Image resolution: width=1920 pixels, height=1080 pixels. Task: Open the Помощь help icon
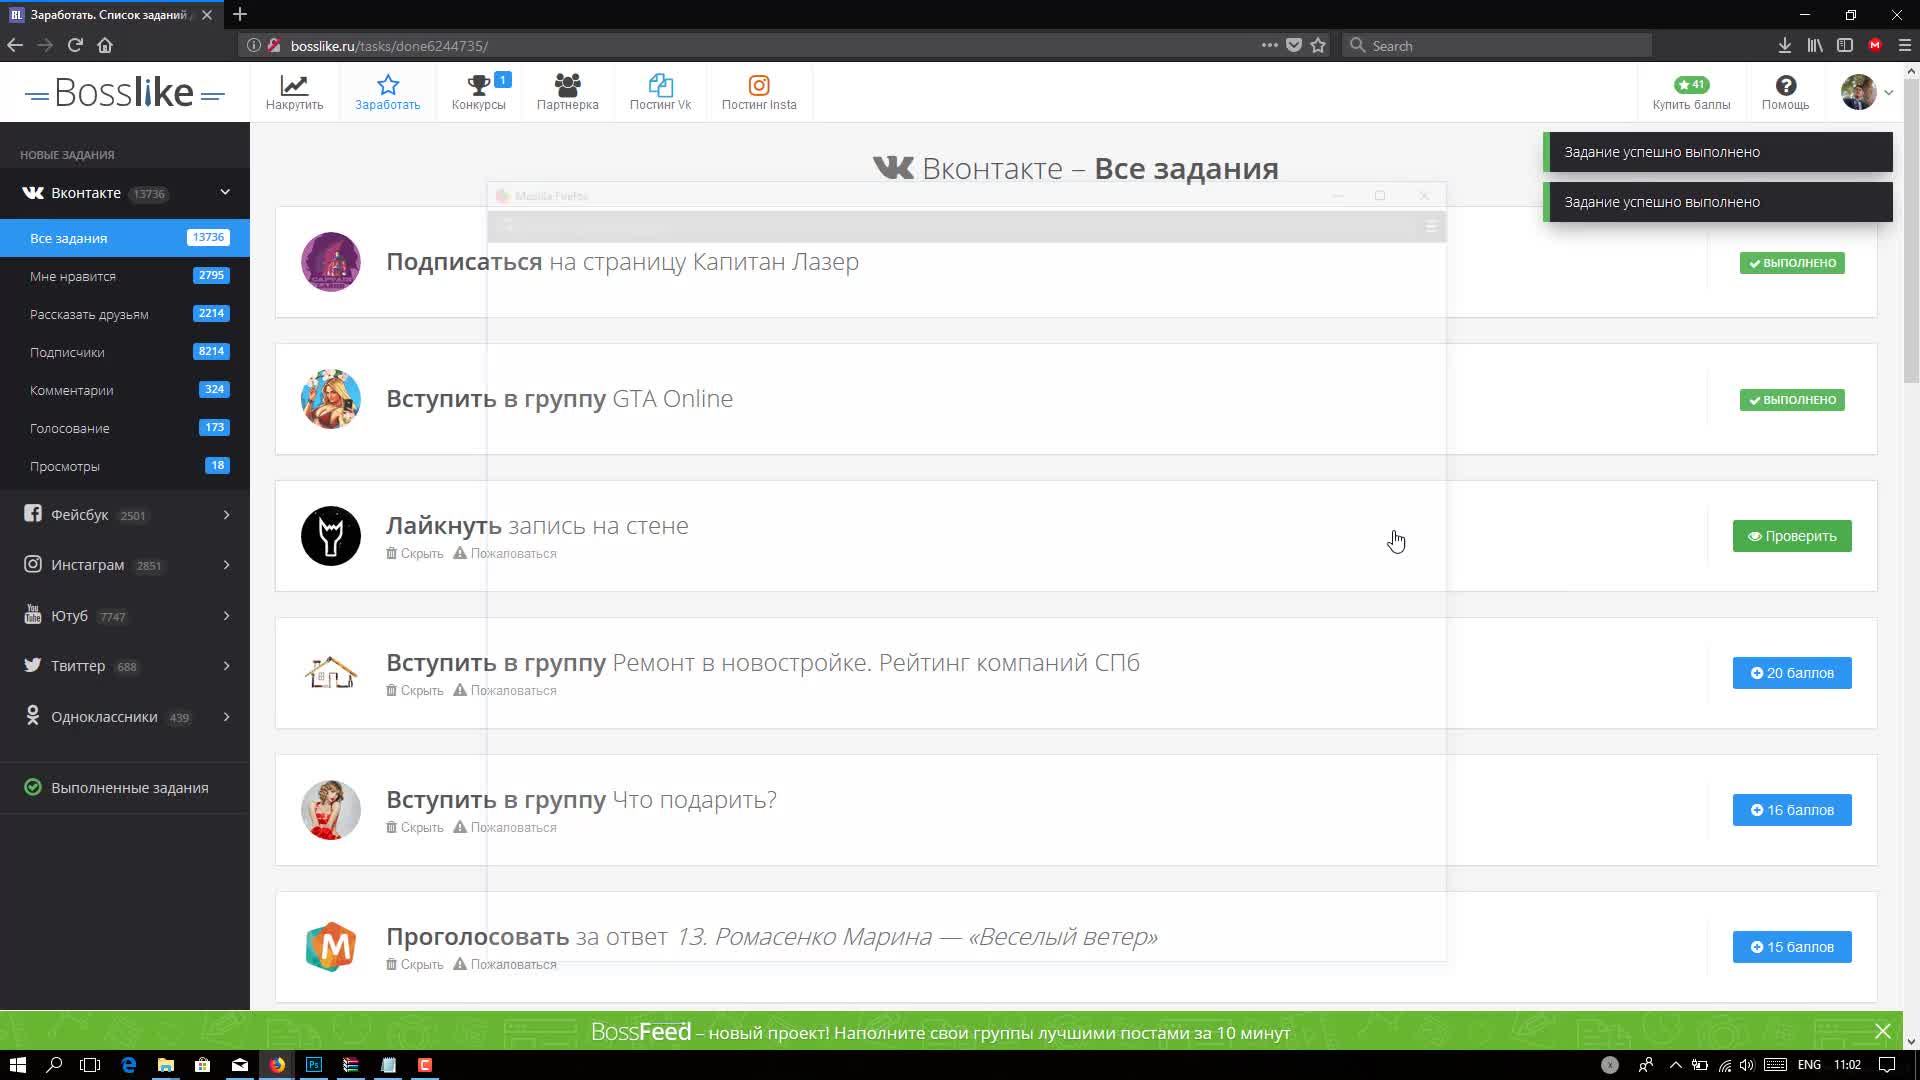(x=1785, y=92)
